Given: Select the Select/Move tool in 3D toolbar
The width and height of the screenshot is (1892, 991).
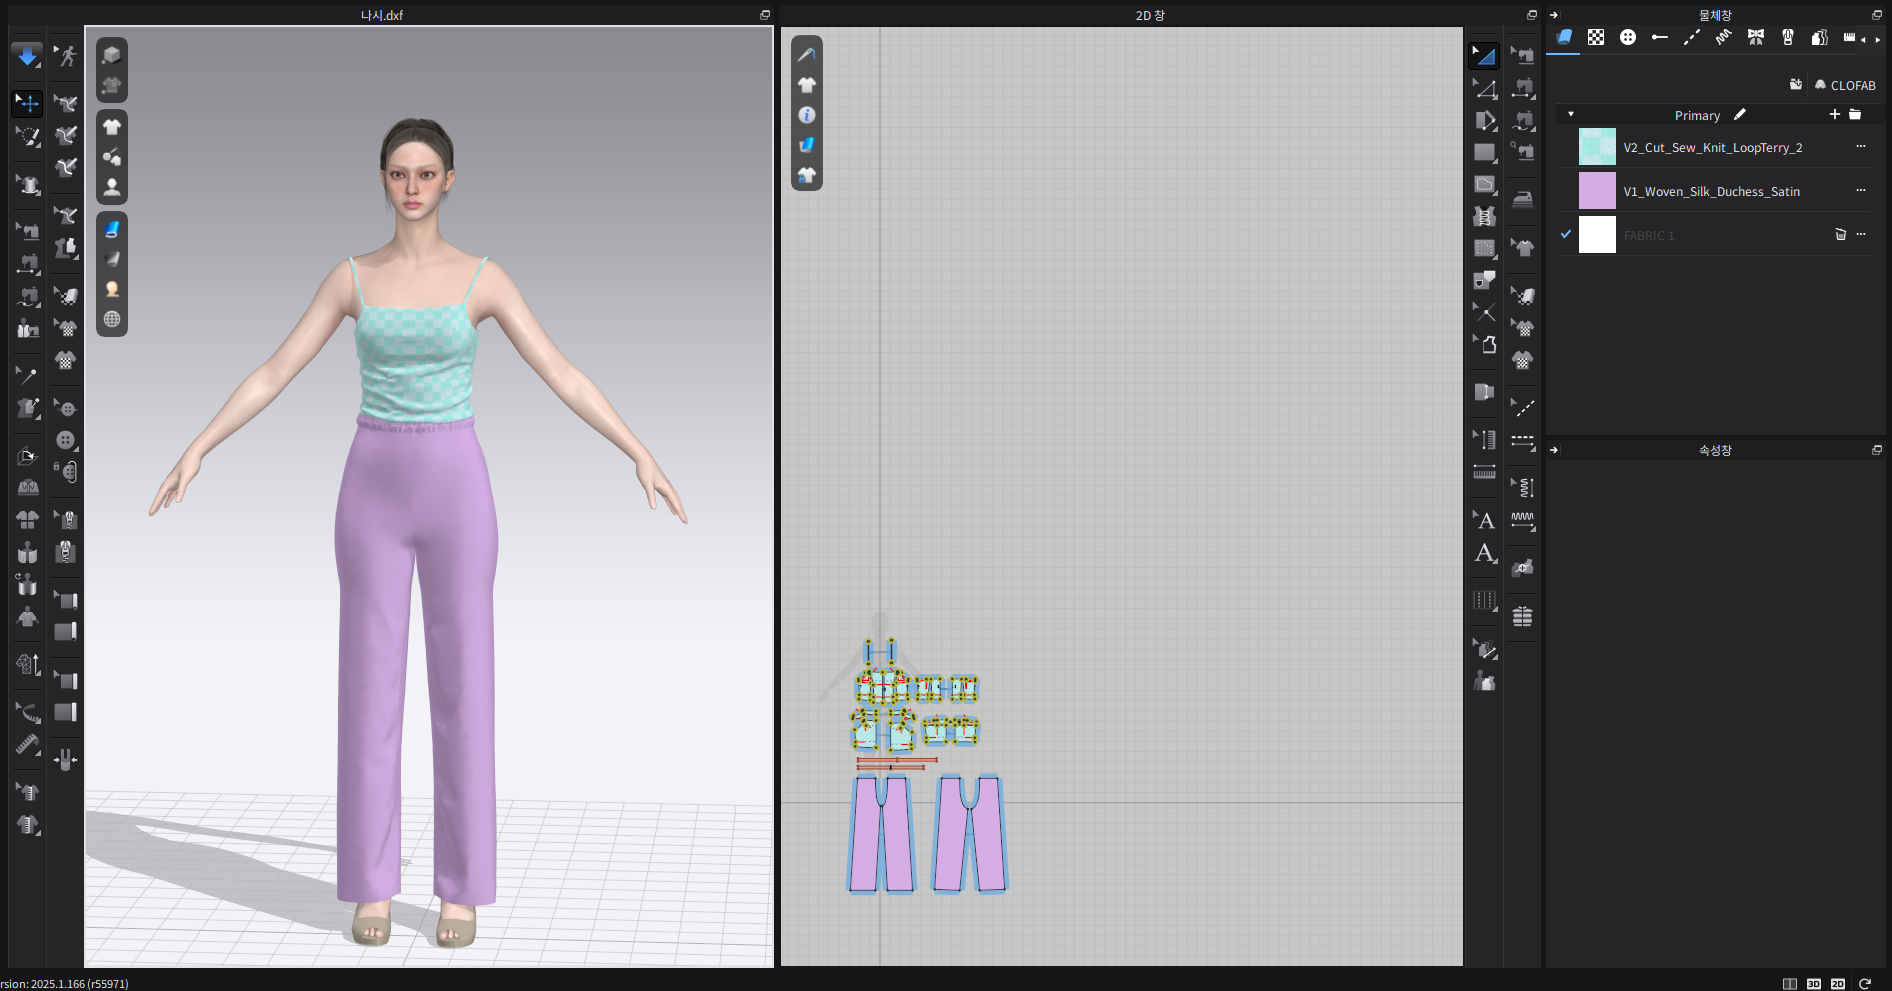Looking at the screenshot, I should (x=27, y=103).
